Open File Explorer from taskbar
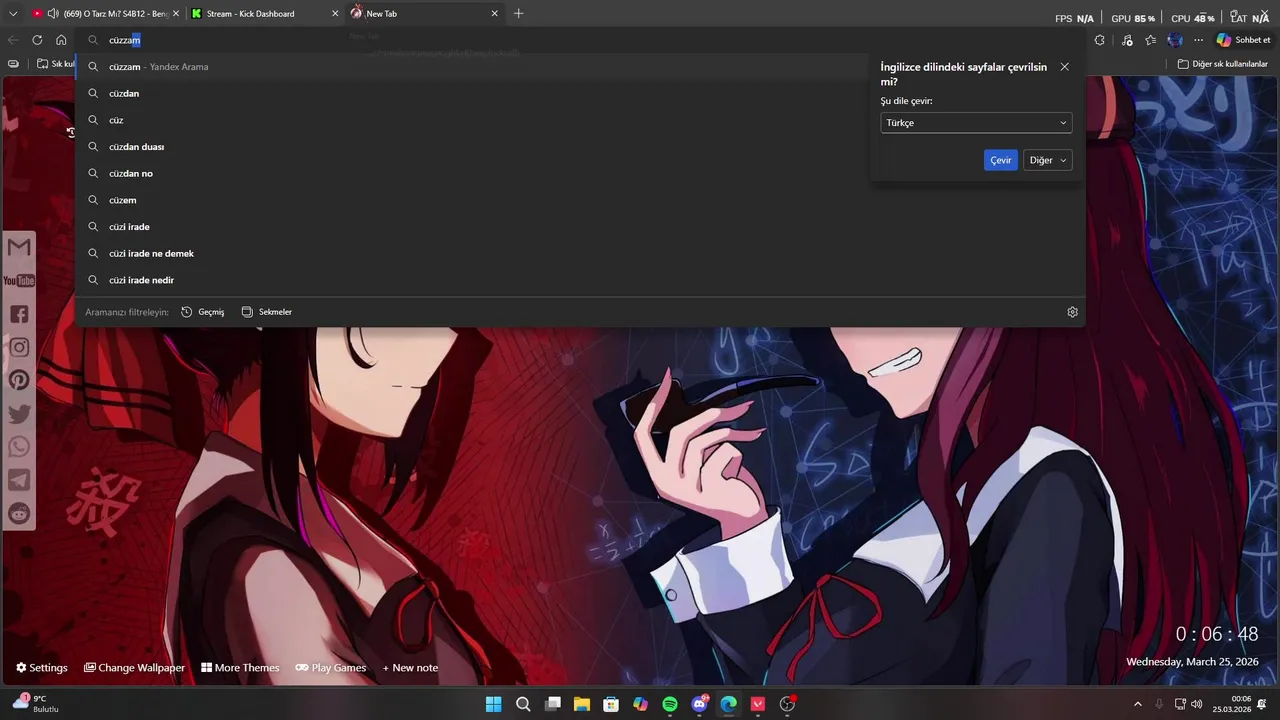This screenshot has width=1280, height=720. 582,704
